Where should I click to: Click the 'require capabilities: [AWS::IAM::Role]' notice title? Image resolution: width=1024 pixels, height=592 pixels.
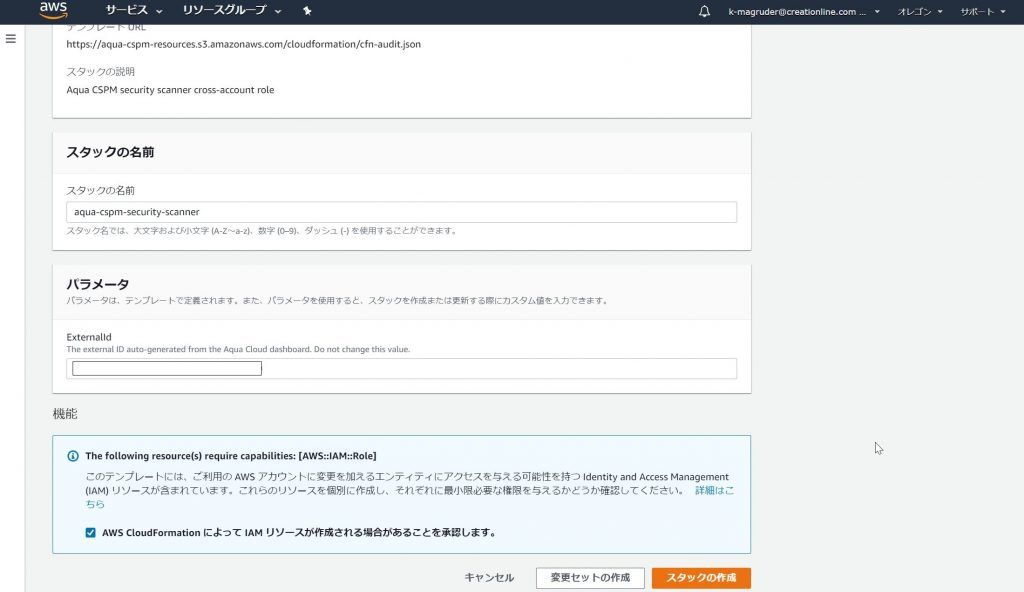(231, 456)
